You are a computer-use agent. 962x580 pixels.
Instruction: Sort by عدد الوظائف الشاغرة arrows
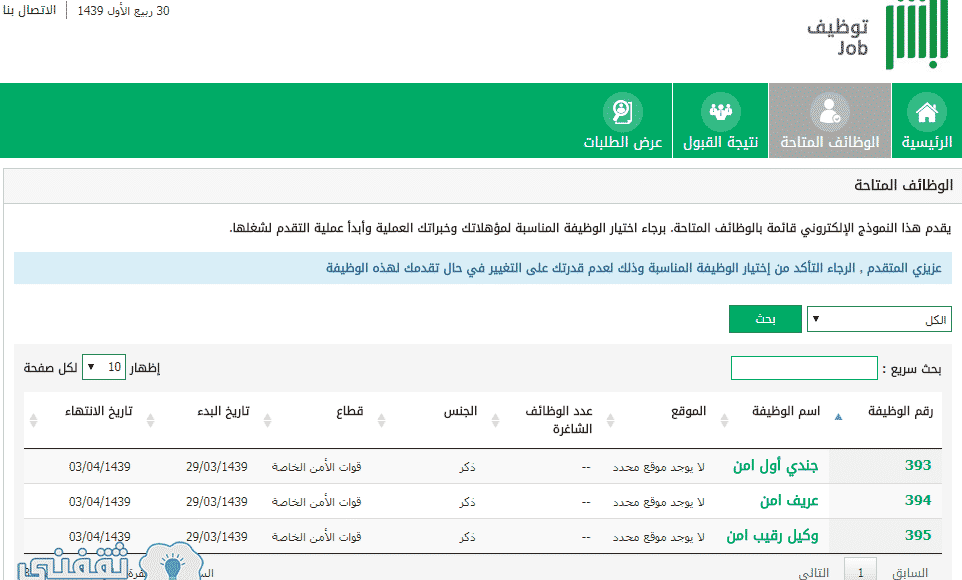(496, 420)
